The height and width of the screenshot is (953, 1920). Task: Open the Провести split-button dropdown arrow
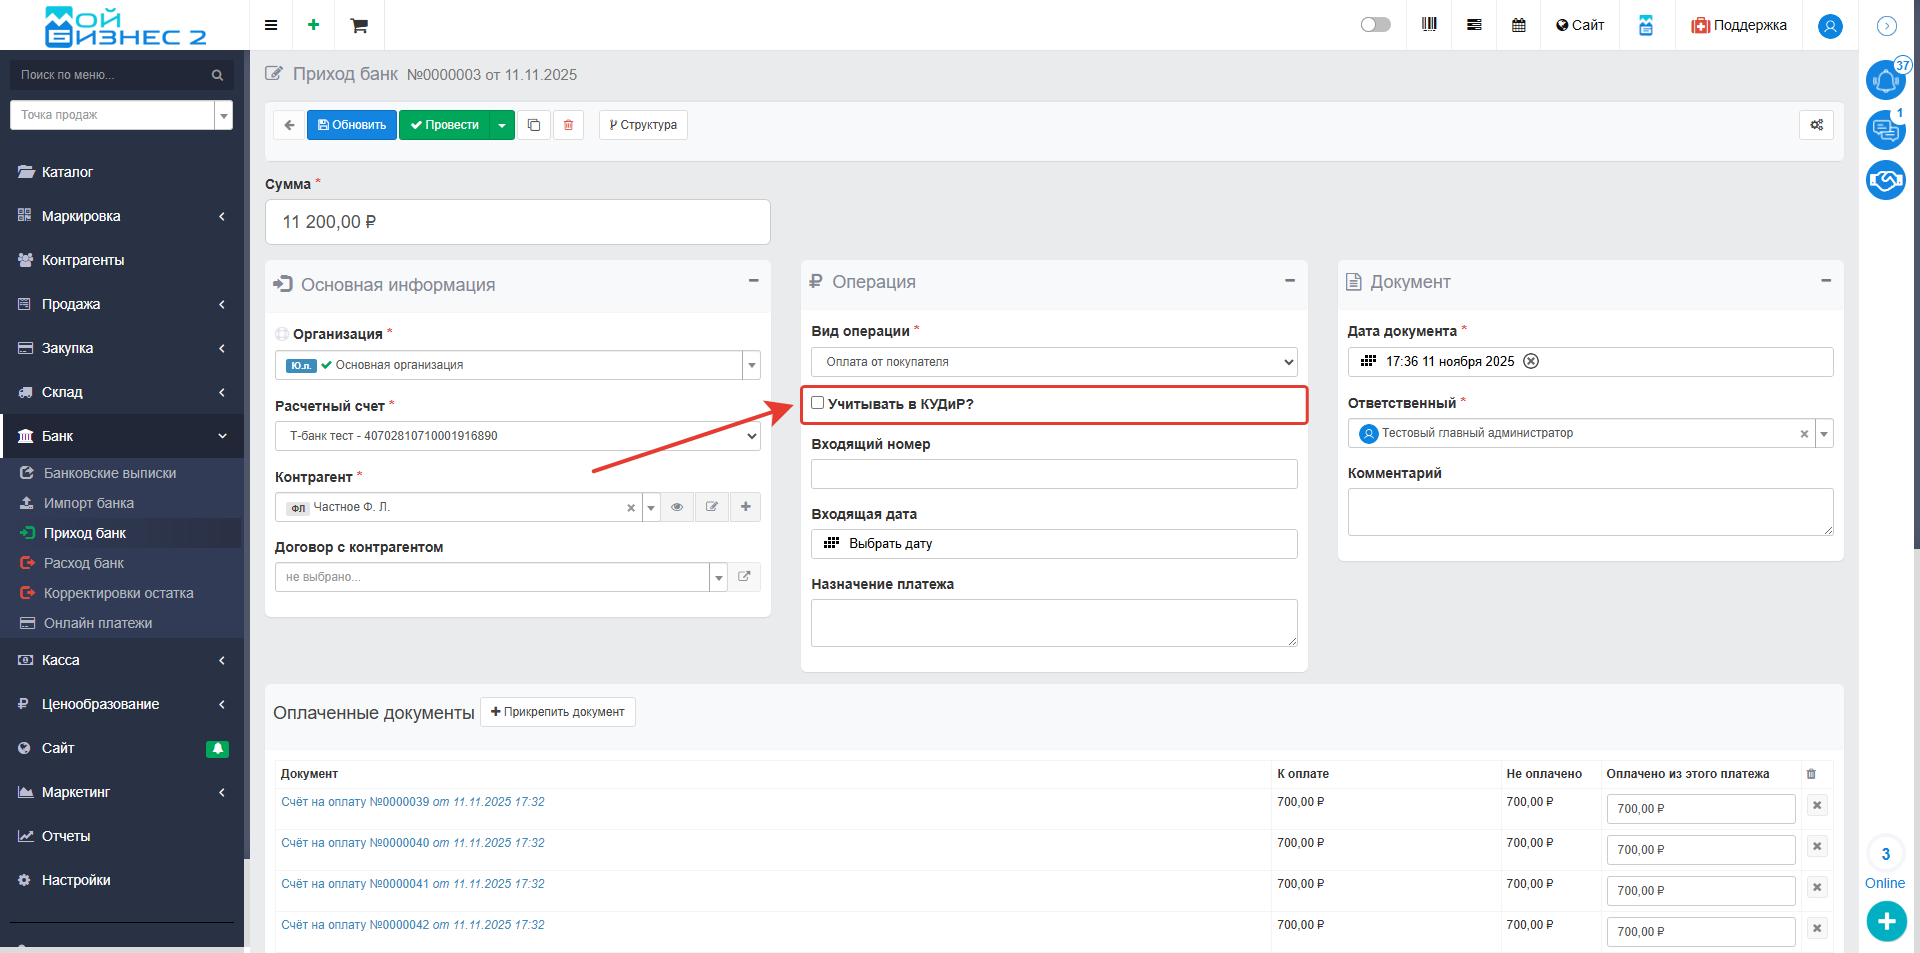pos(502,125)
